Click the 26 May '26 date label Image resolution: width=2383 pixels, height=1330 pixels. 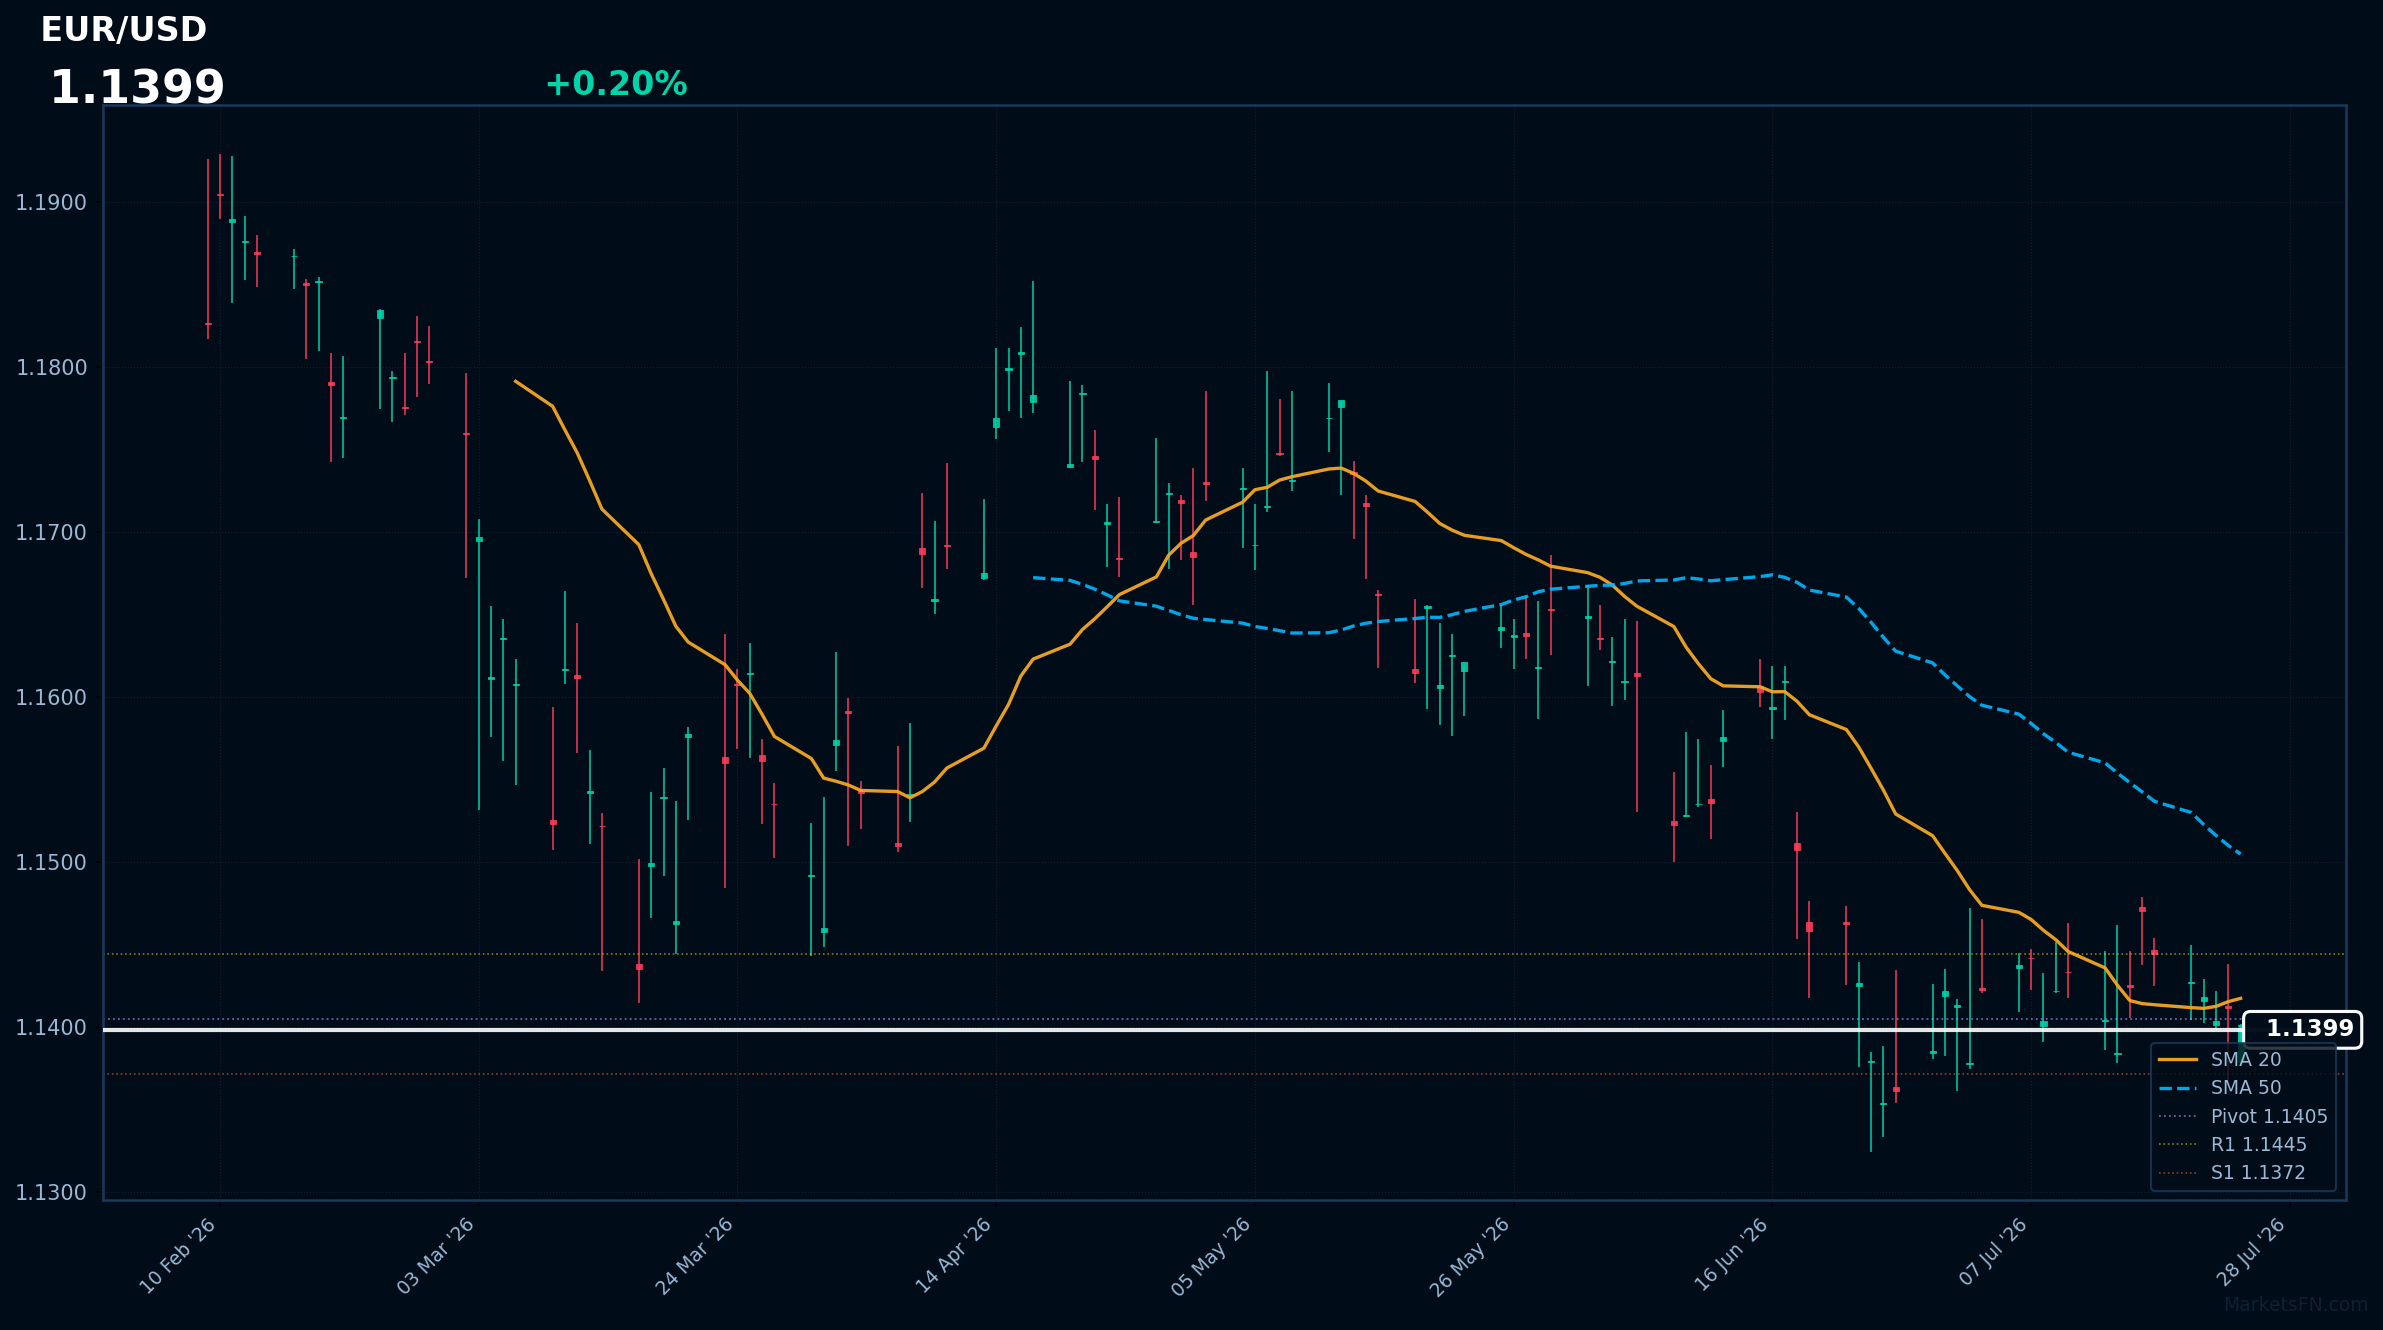click(1470, 1256)
